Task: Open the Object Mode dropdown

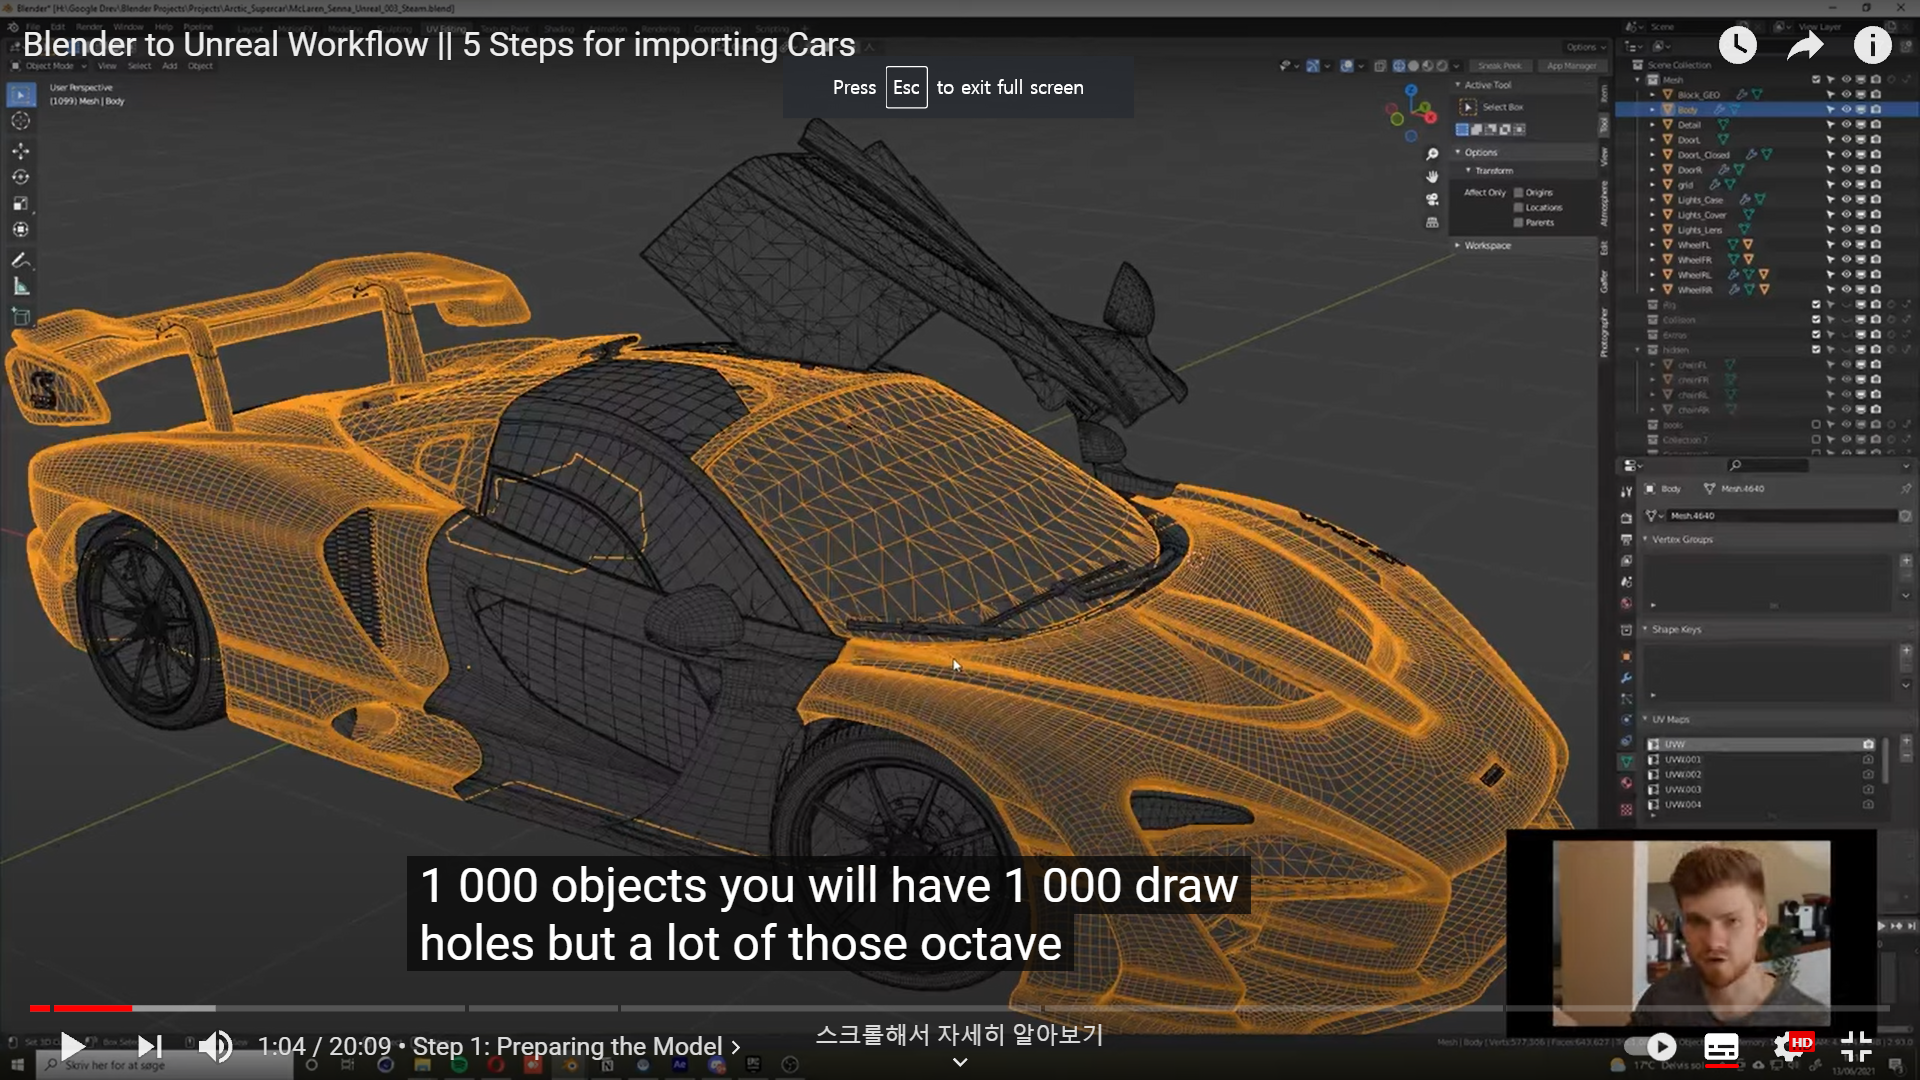Action: click(50, 66)
